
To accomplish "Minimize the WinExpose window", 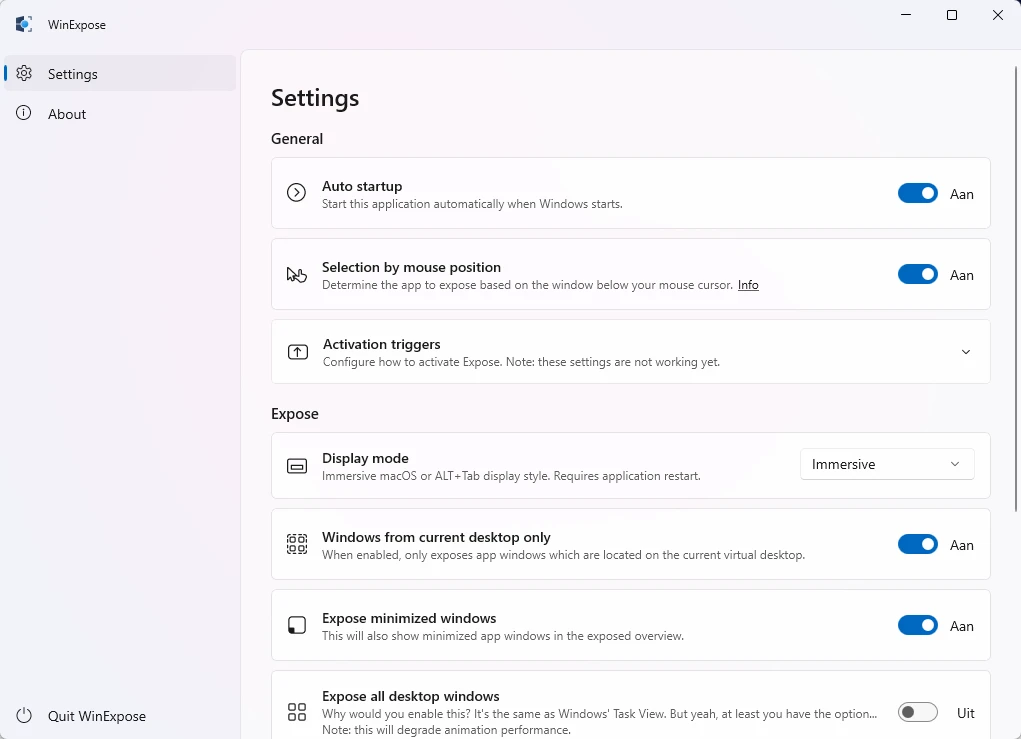I will [x=906, y=15].
